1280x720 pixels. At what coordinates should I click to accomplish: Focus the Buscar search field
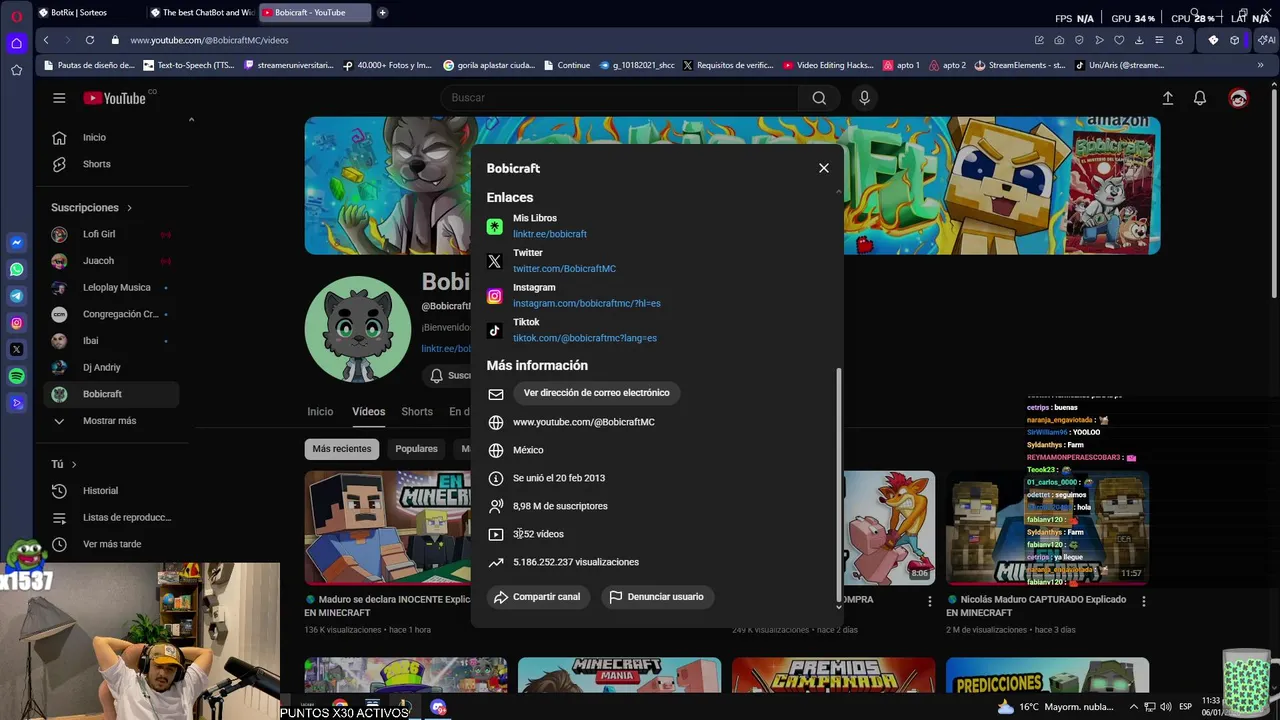point(619,98)
